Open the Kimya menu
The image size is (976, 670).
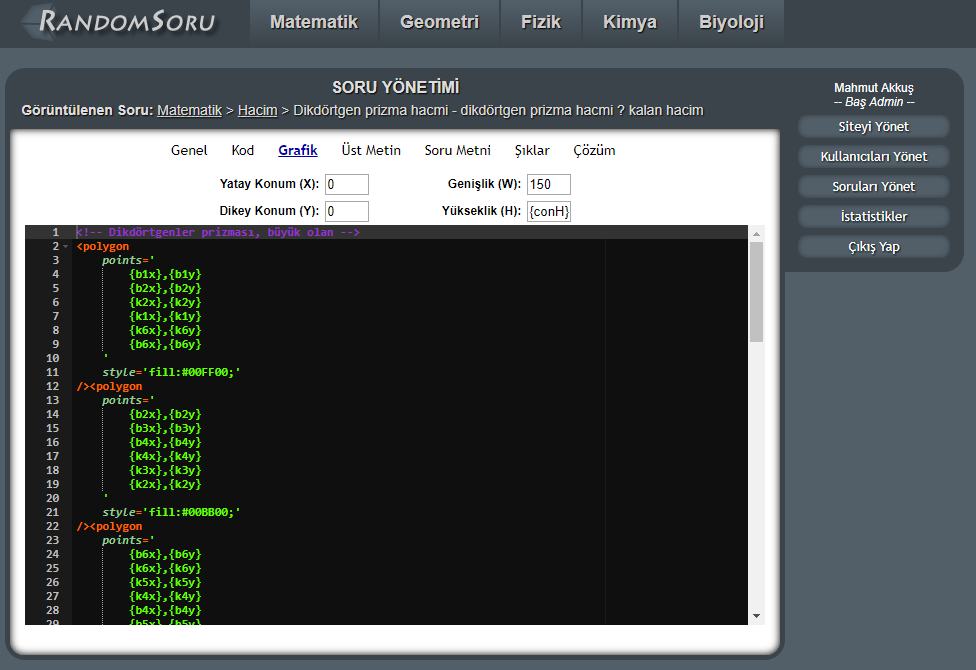(x=630, y=22)
